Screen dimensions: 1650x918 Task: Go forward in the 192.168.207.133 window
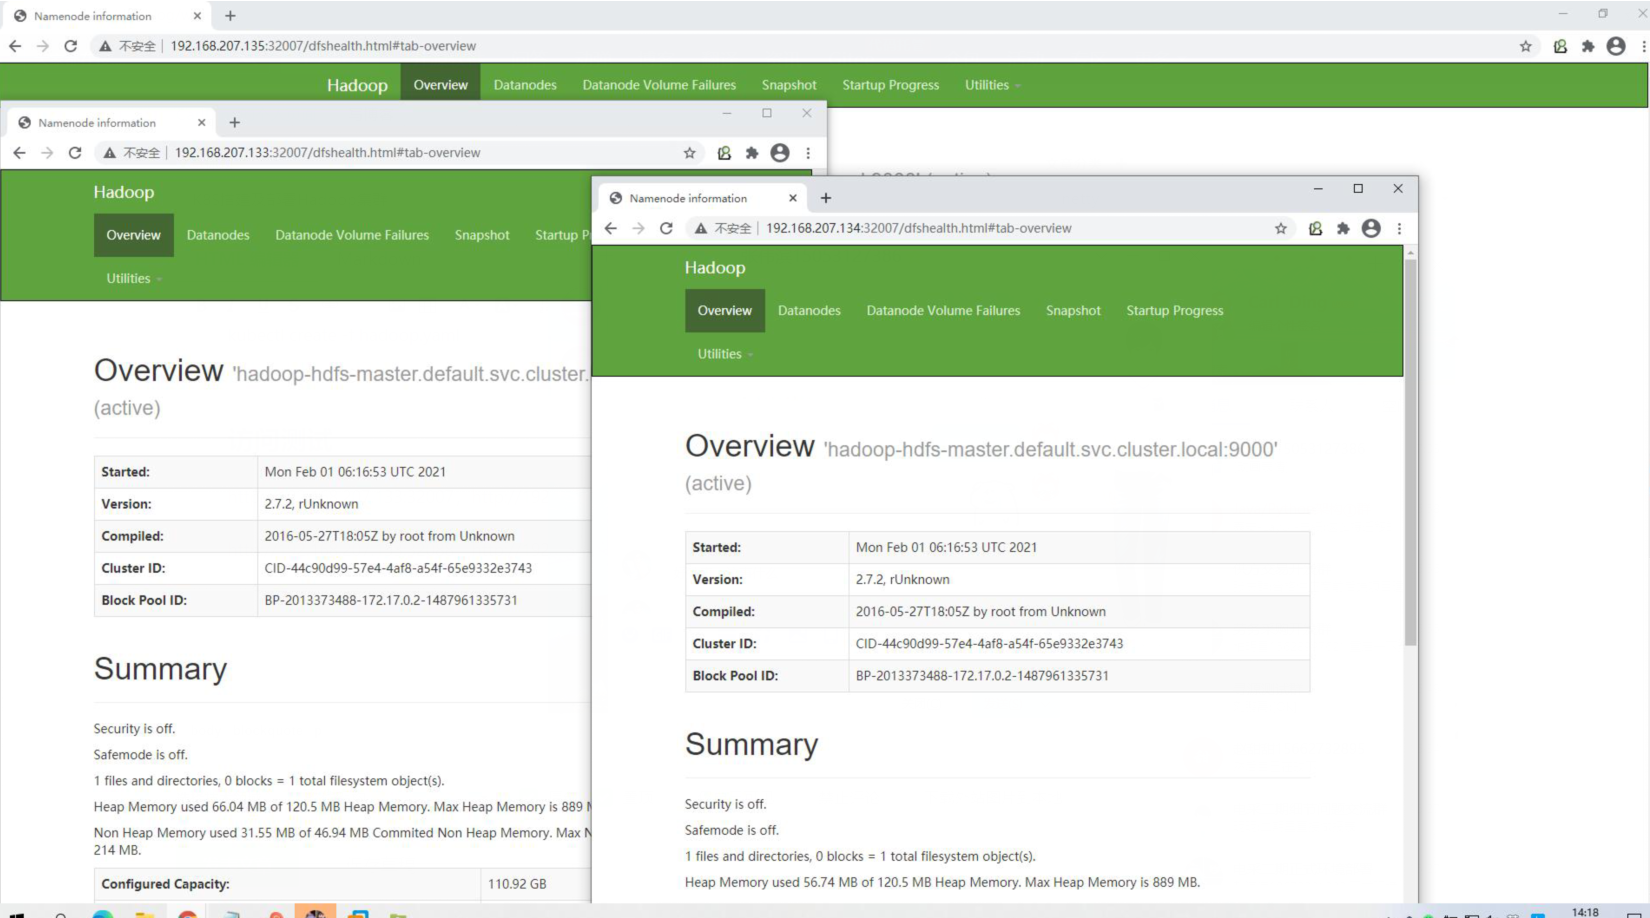(x=47, y=153)
